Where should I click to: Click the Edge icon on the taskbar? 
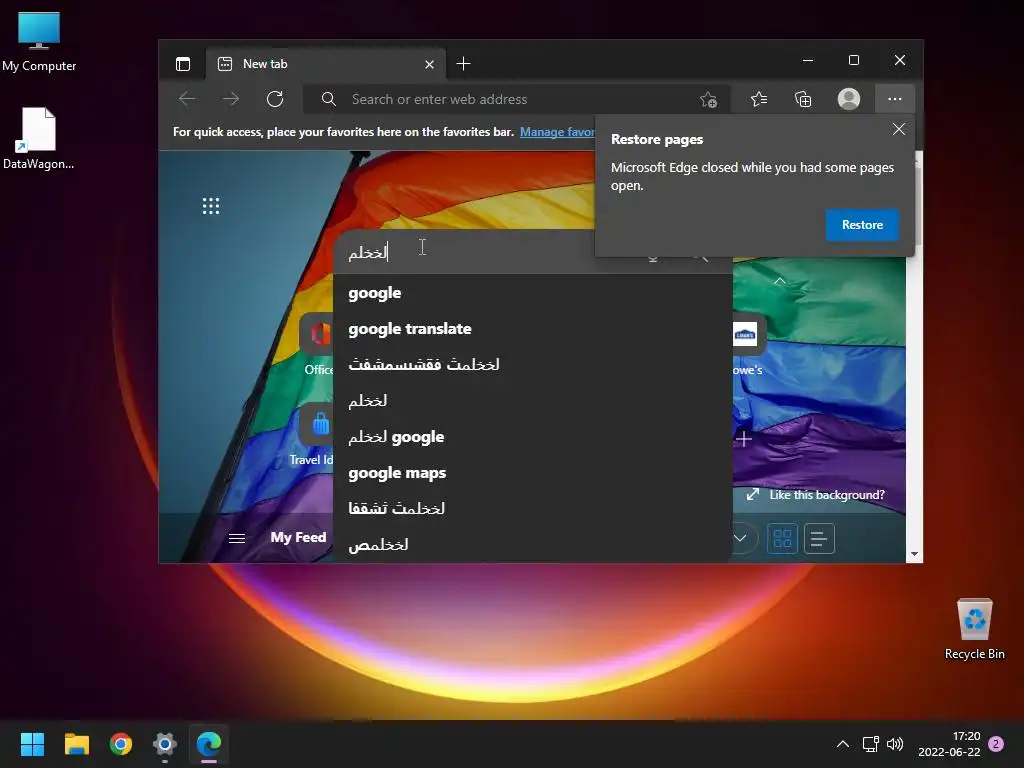209,744
